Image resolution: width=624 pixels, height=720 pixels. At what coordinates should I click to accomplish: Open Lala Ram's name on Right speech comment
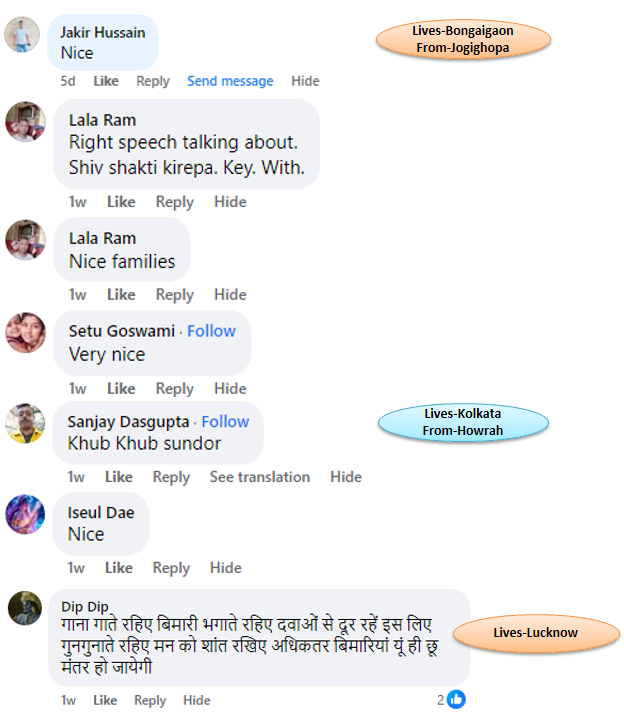tap(102, 120)
